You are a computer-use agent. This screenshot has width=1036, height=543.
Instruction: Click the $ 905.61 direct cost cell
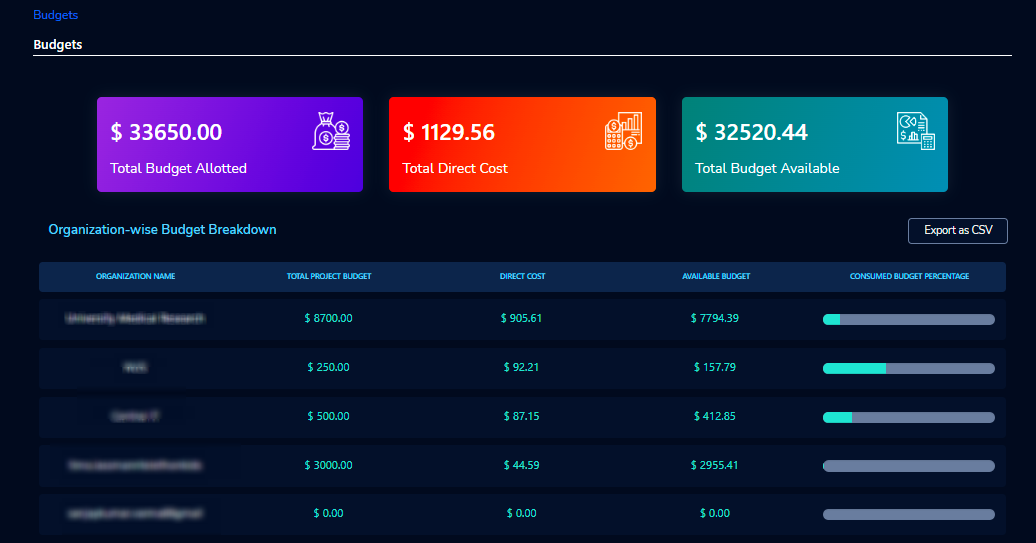(x=521, y=318)
